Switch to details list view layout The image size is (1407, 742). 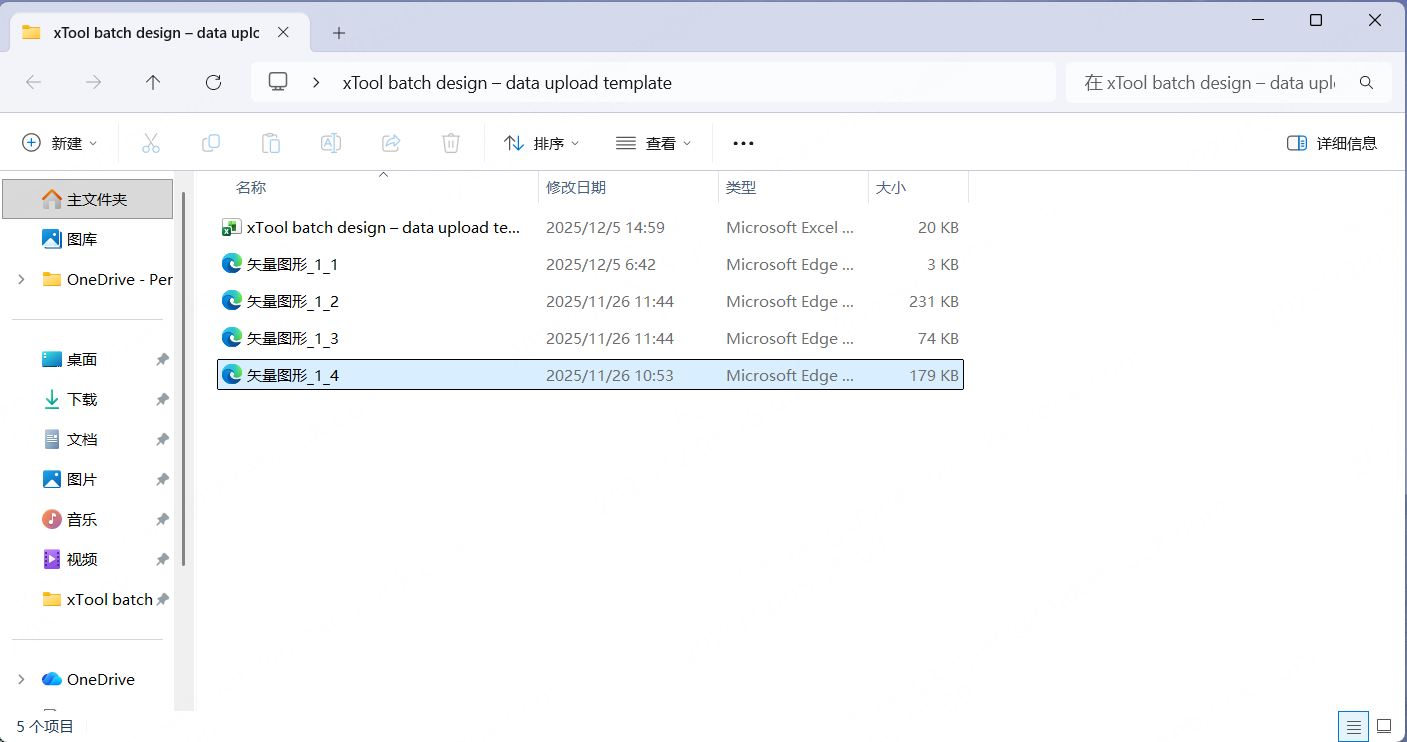tap(1352, 726)
